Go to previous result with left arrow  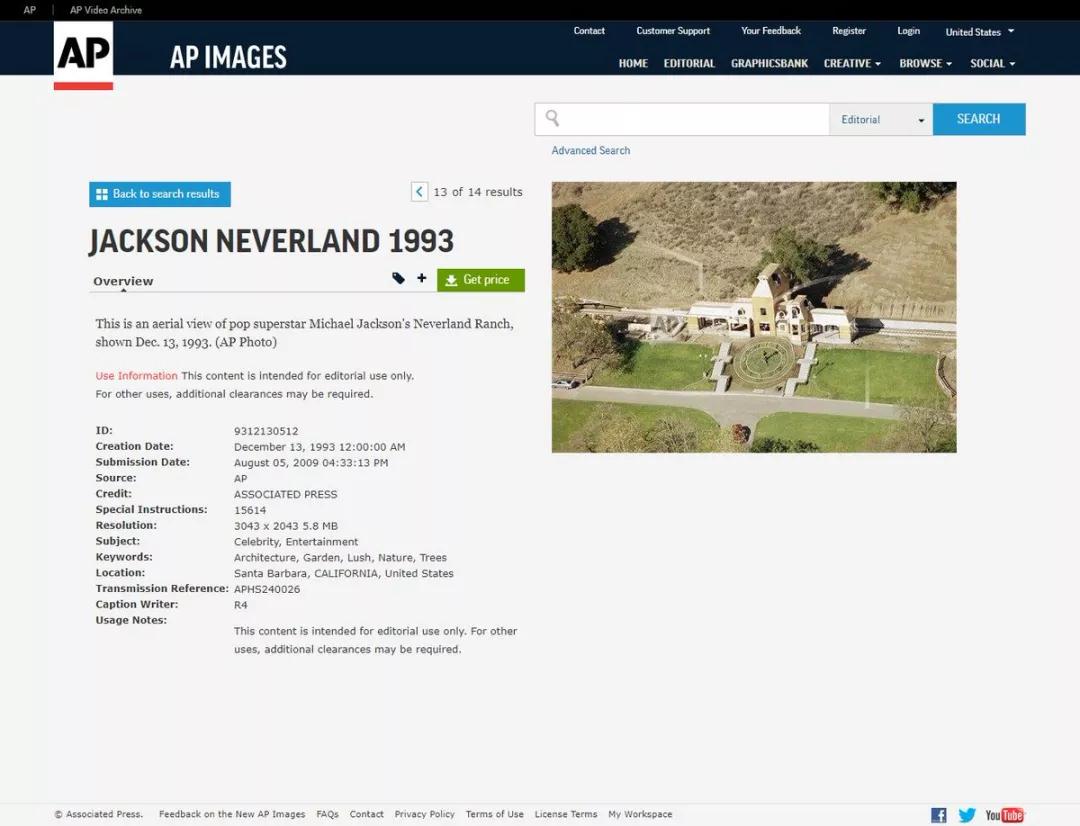click(419, 192)
